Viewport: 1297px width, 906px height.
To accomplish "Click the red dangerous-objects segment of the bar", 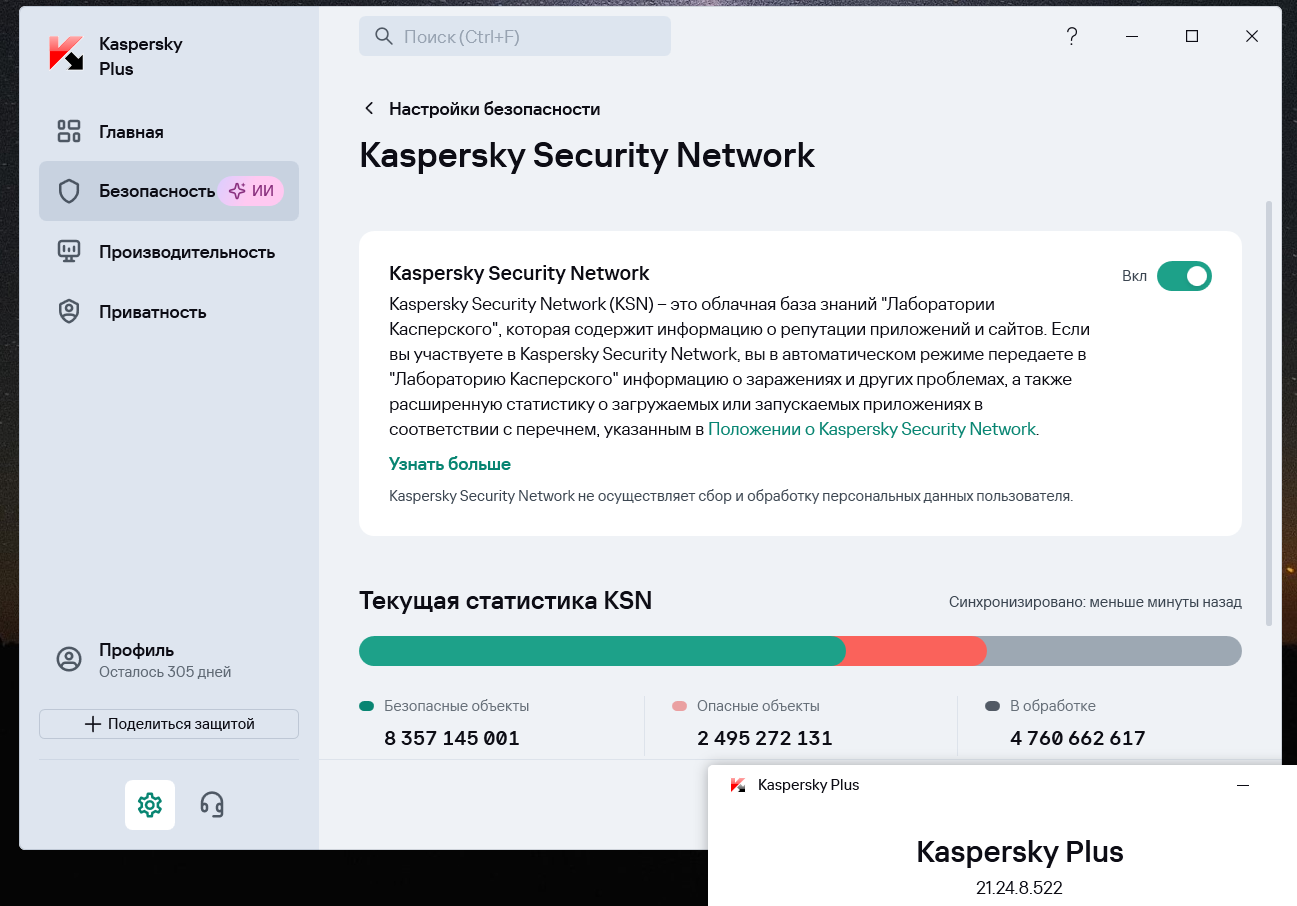I will tap(916, 651).
